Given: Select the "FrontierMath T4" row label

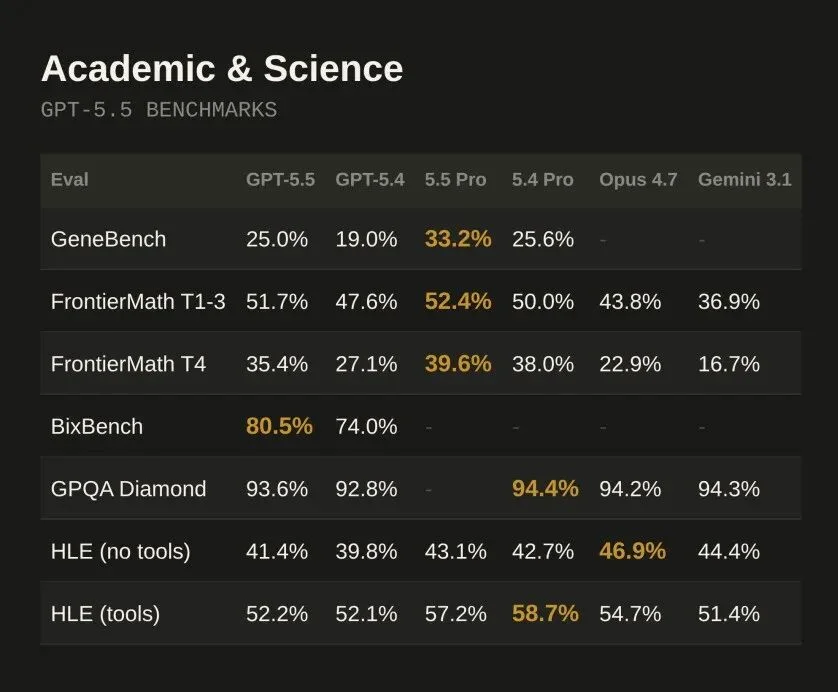Looking at the screenshot, I should click(x=128, y=364).
